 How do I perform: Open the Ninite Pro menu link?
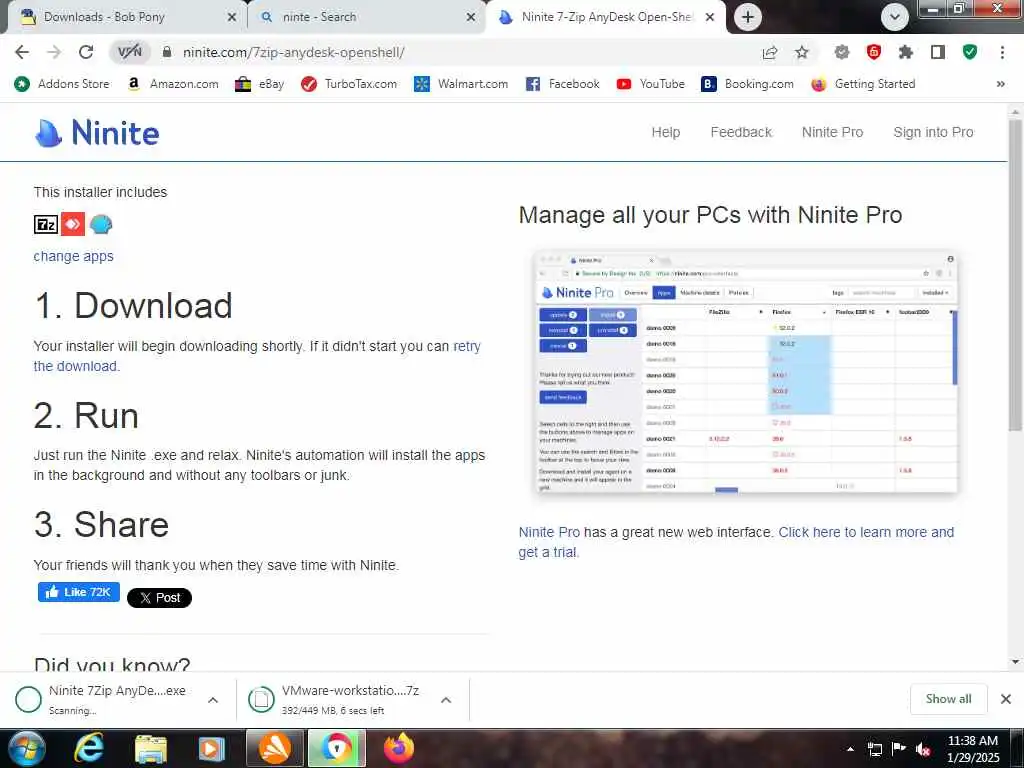point(832,132)
